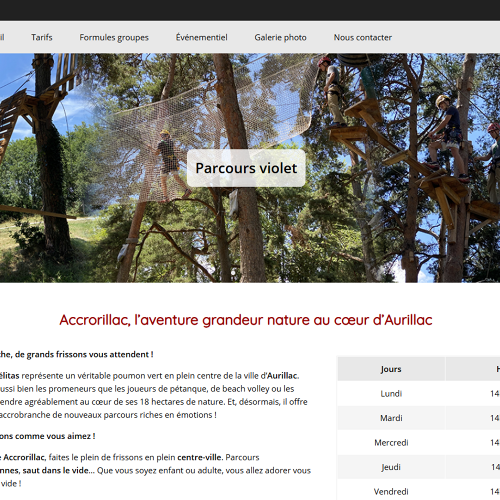Click bold 'Accrorillac' in last paragraph
Screen dimensions: 500x500
(24, 457)
